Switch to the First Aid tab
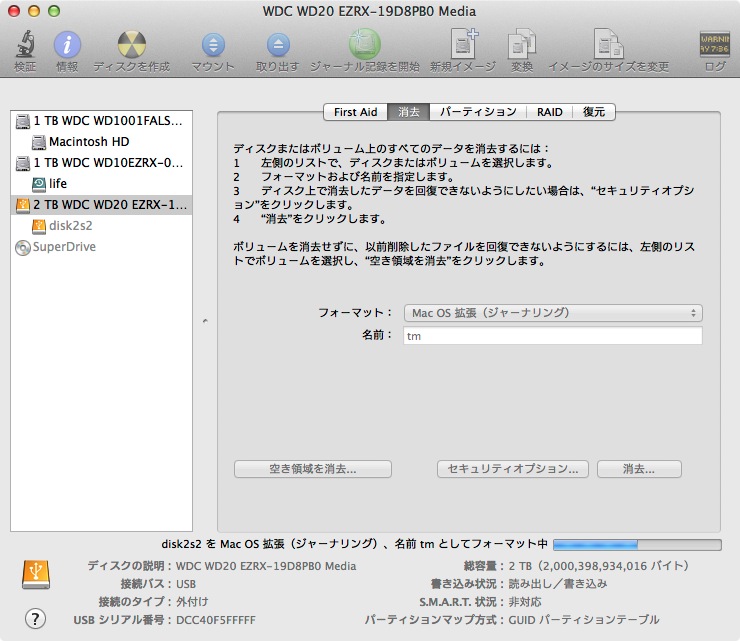740x641 pixels. coord(355,112)
